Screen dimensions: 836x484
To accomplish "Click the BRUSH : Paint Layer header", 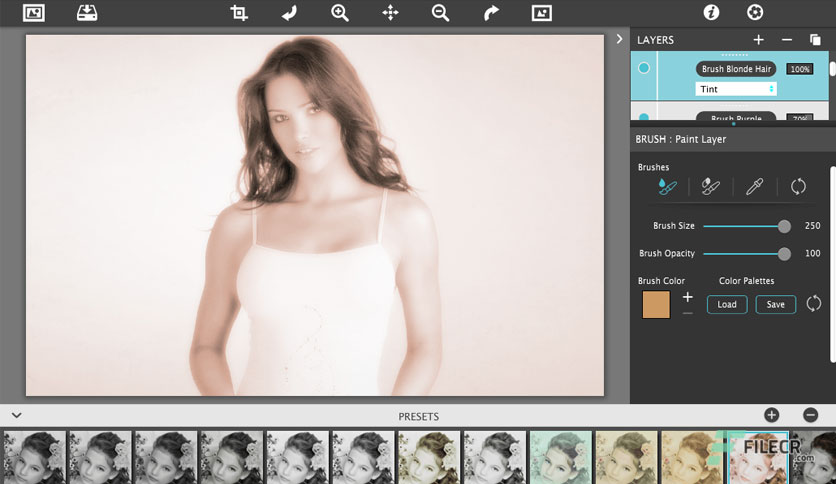I will coord(680,139).
